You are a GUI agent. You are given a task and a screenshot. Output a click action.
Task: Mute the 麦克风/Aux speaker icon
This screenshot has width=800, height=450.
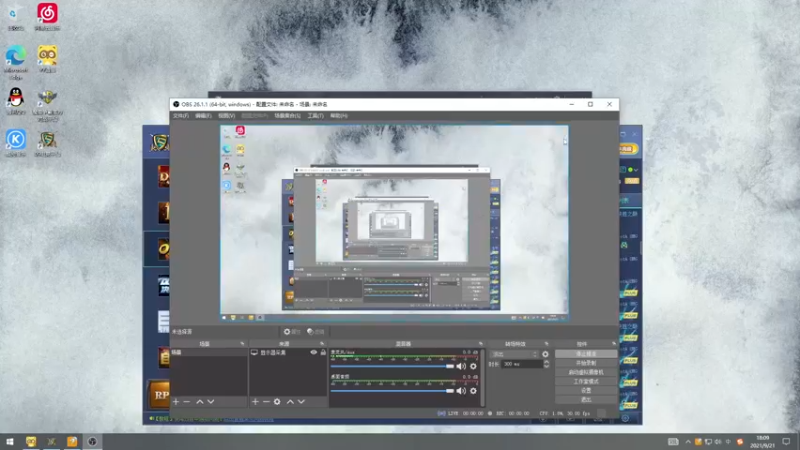(x=461, y=366)
